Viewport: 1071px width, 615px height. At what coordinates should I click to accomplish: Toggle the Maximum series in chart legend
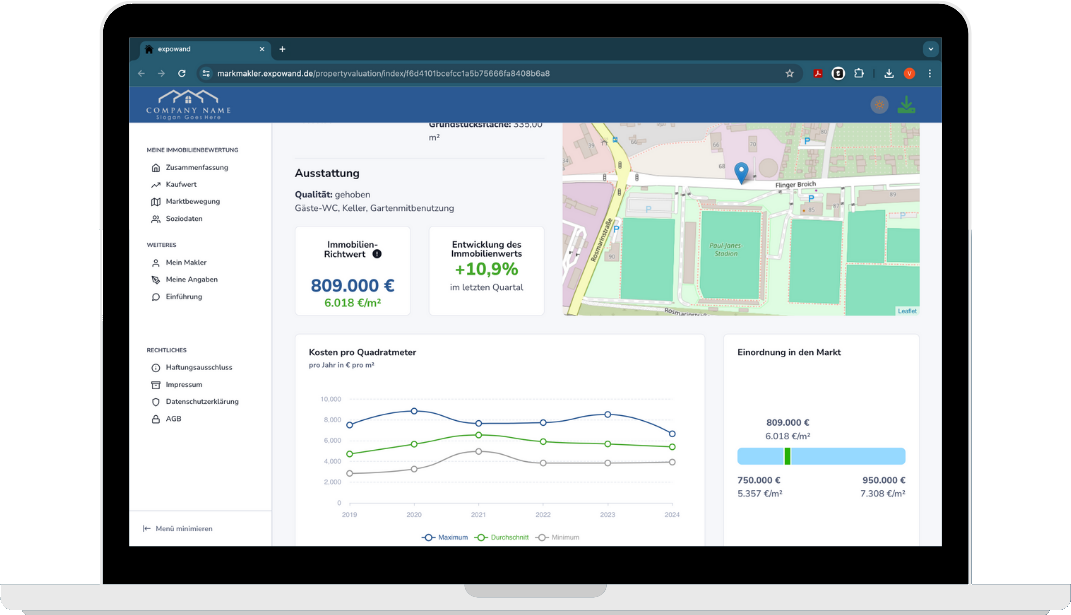(445, 537)
